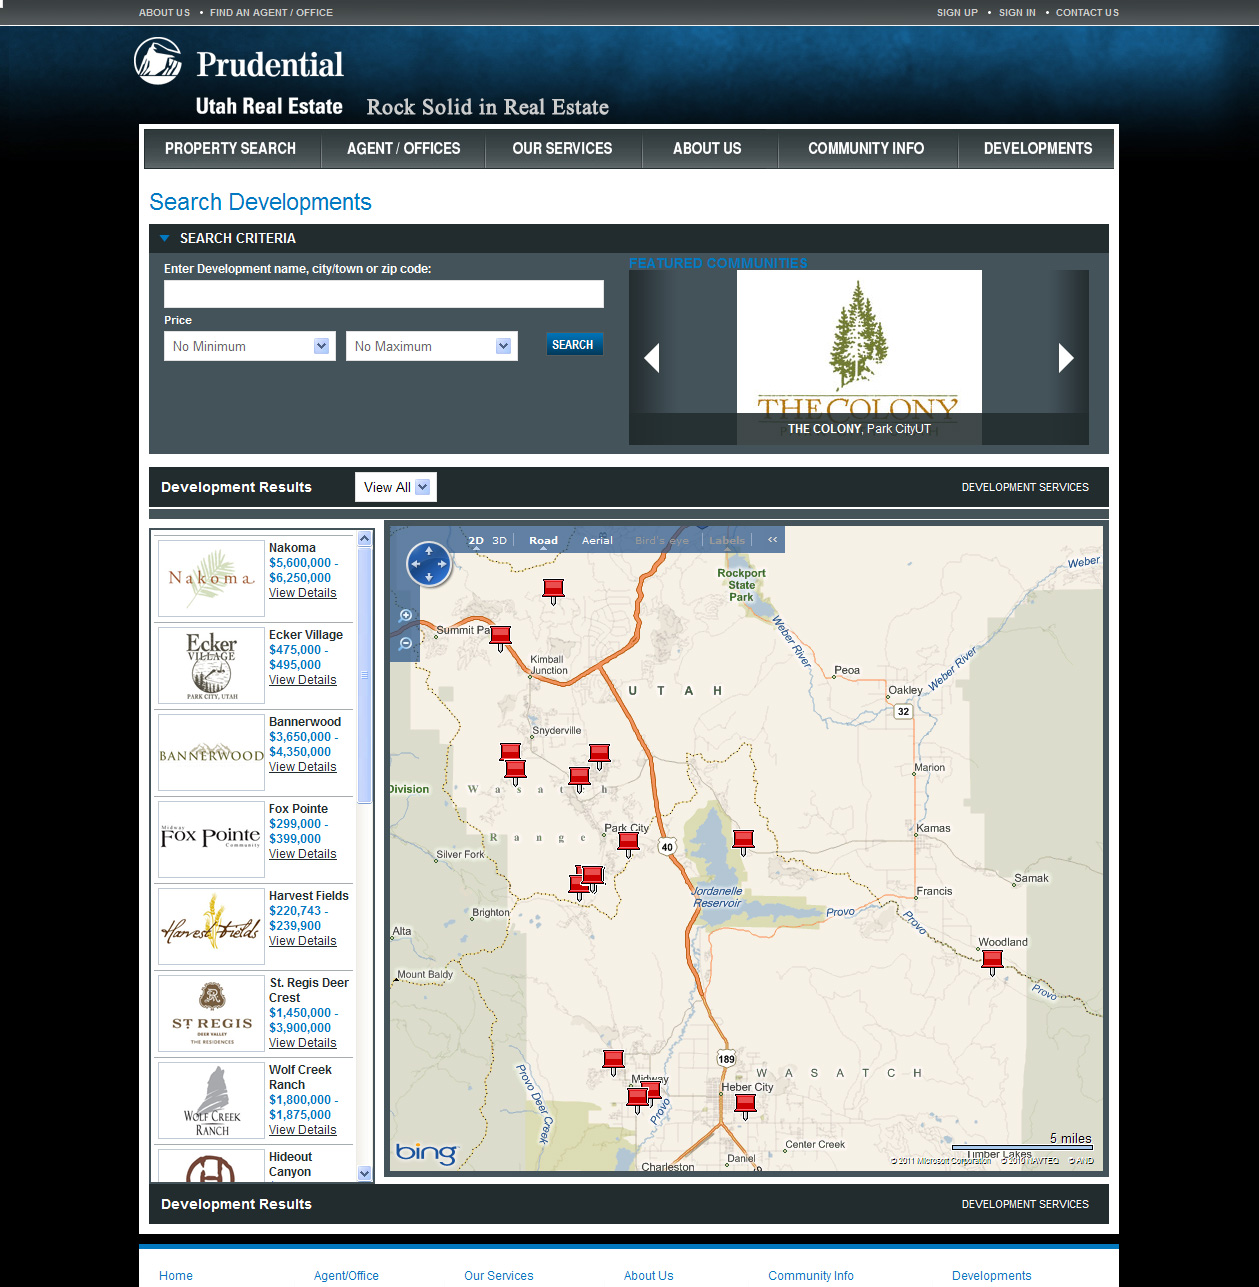1259x1287 pixels.
Task: Select the red pin at Summit Park
Action: point(501,637)
